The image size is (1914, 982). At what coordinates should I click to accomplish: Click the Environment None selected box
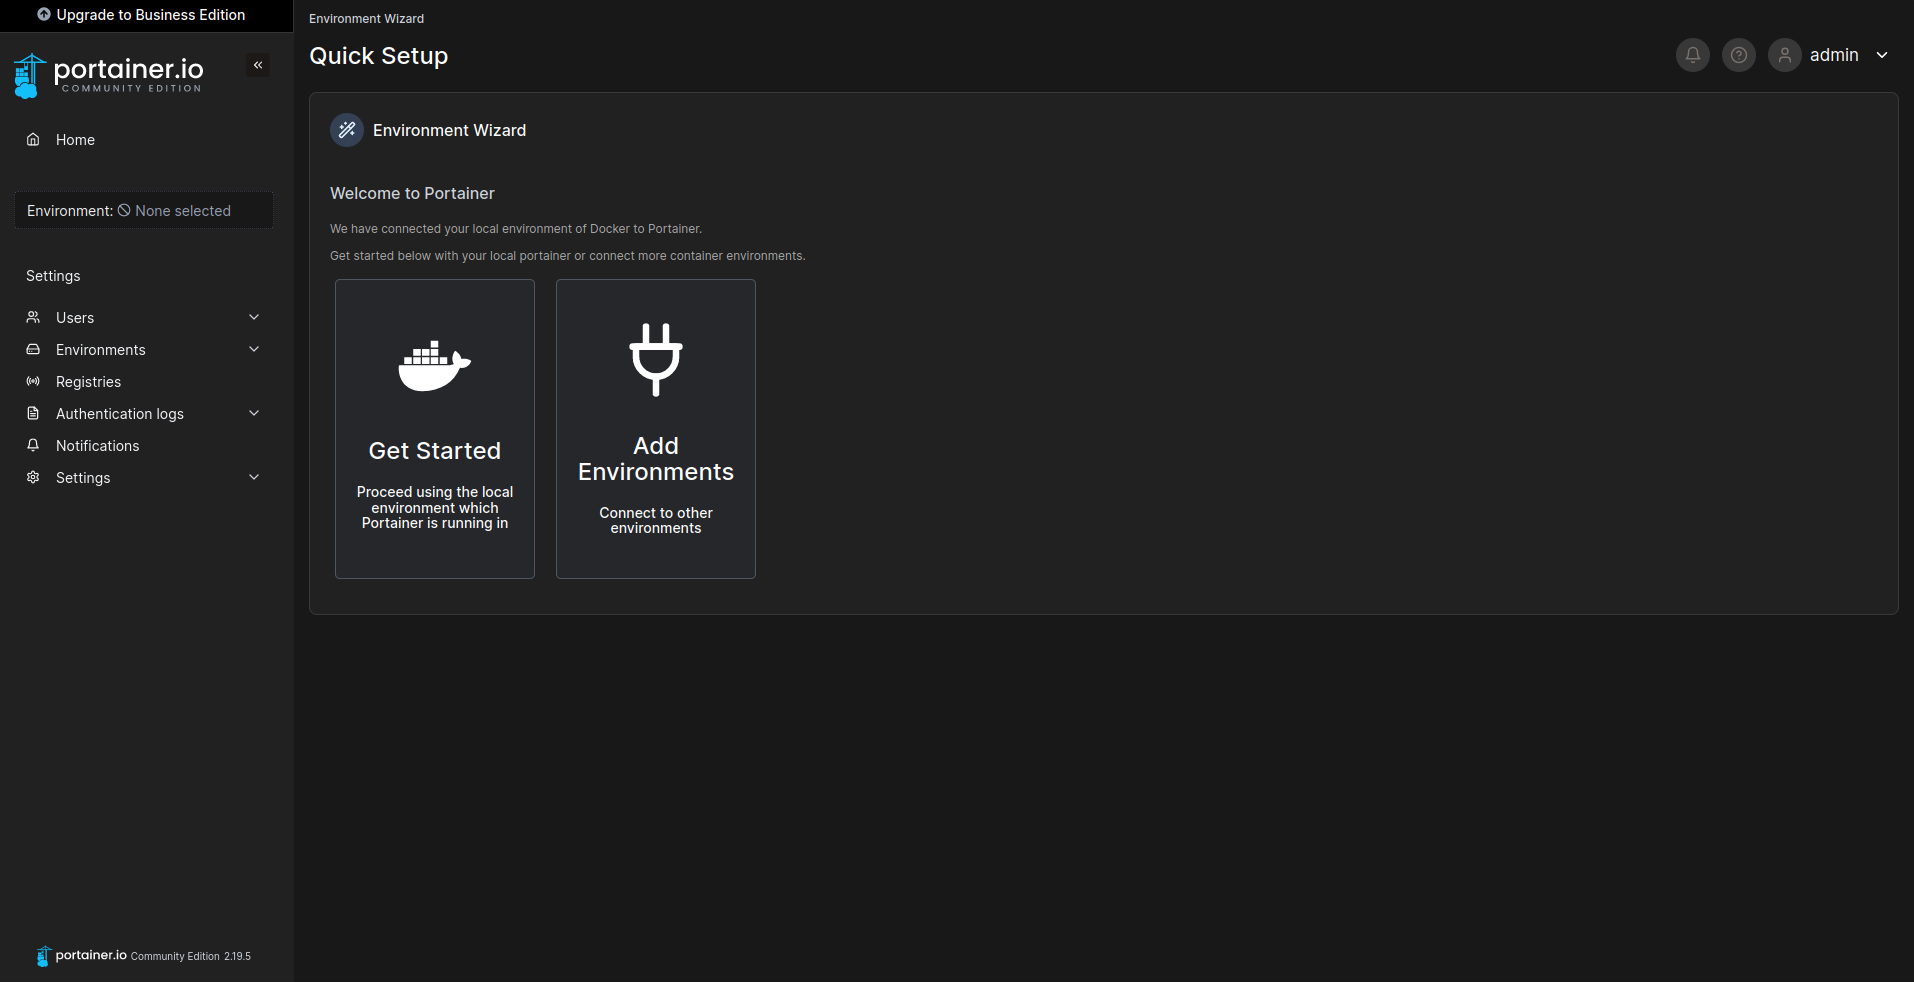(x=143, y=211)
